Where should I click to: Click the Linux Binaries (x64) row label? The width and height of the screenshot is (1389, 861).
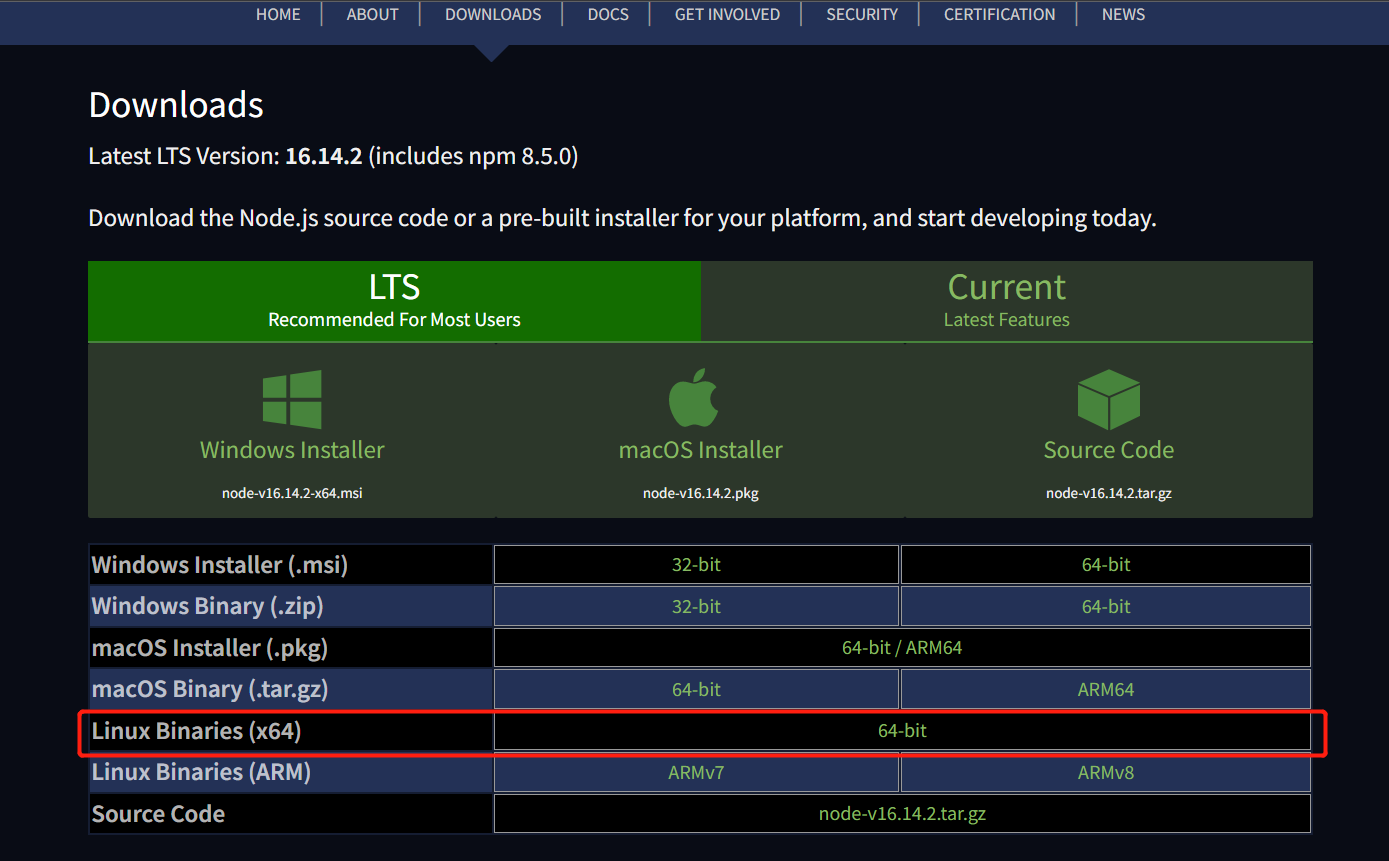pyautogui.click(x=197, y=731)
